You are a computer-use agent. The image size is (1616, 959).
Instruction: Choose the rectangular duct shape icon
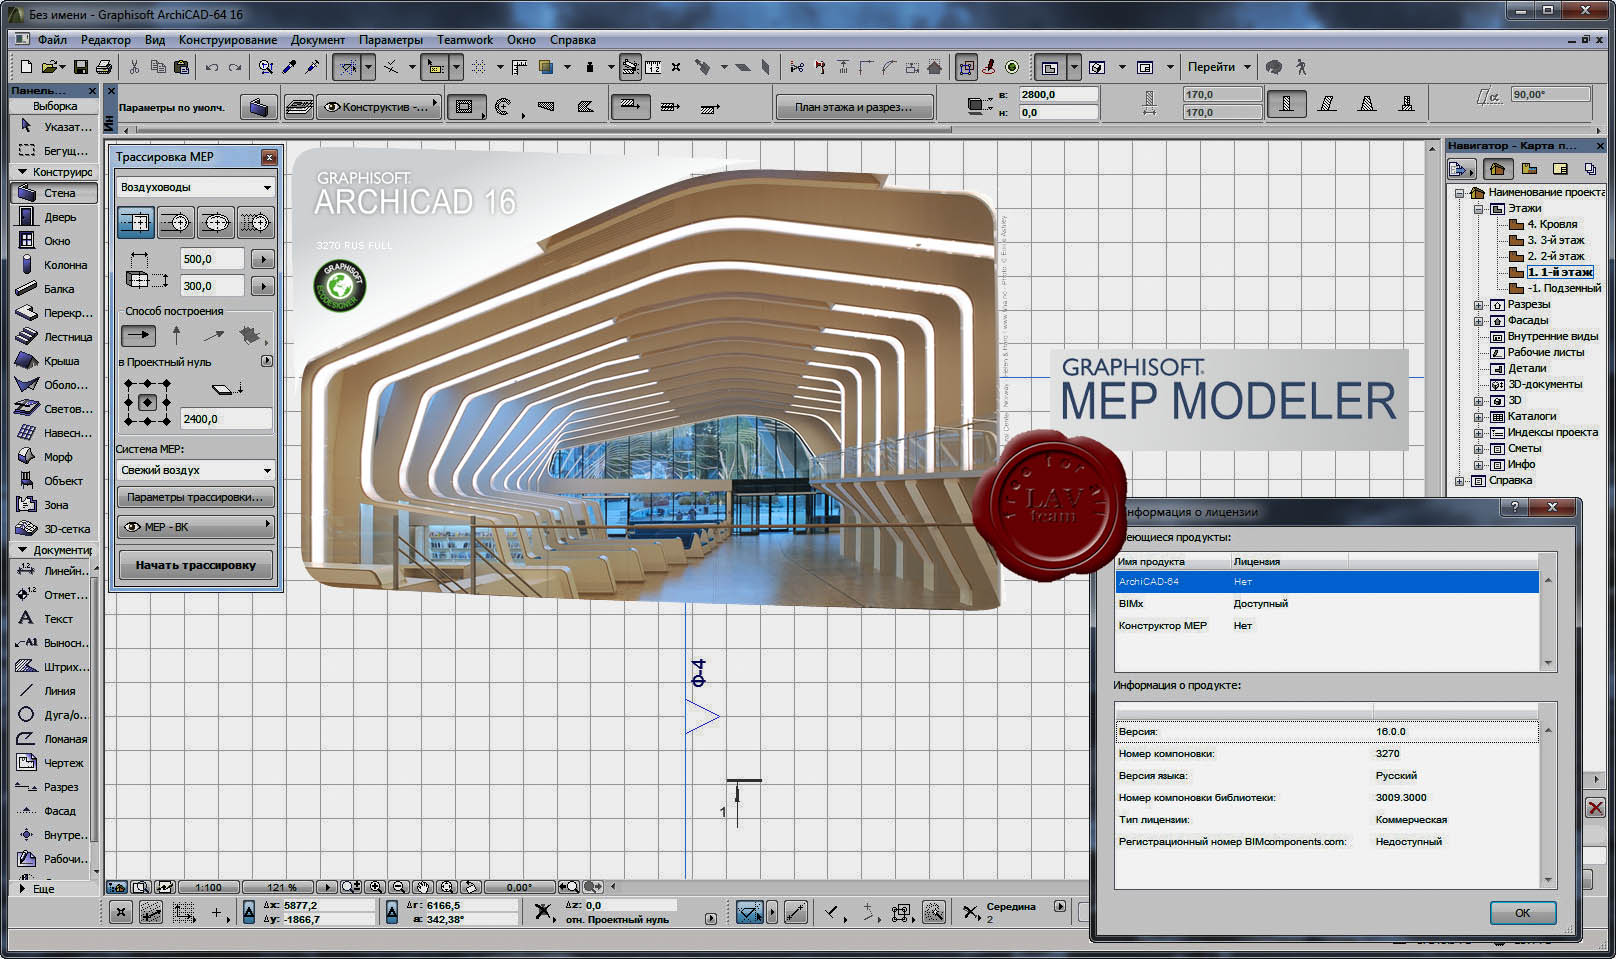136,222
